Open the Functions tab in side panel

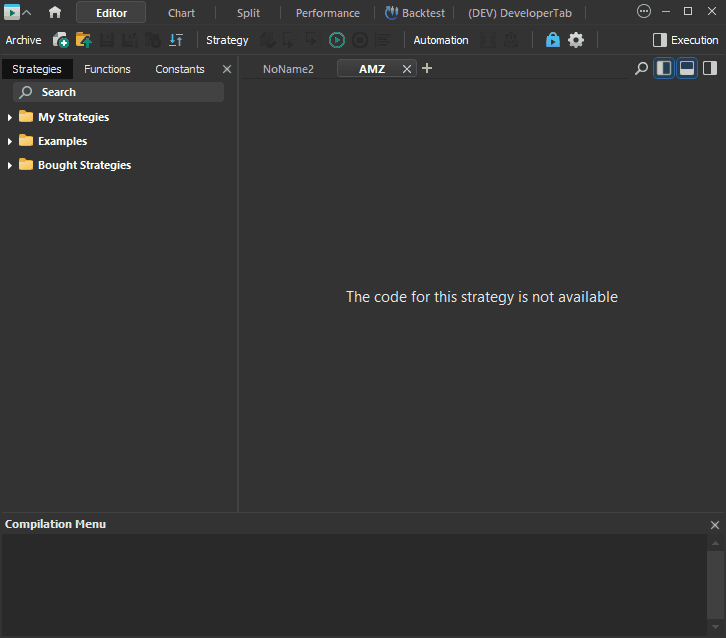point(107,69)
